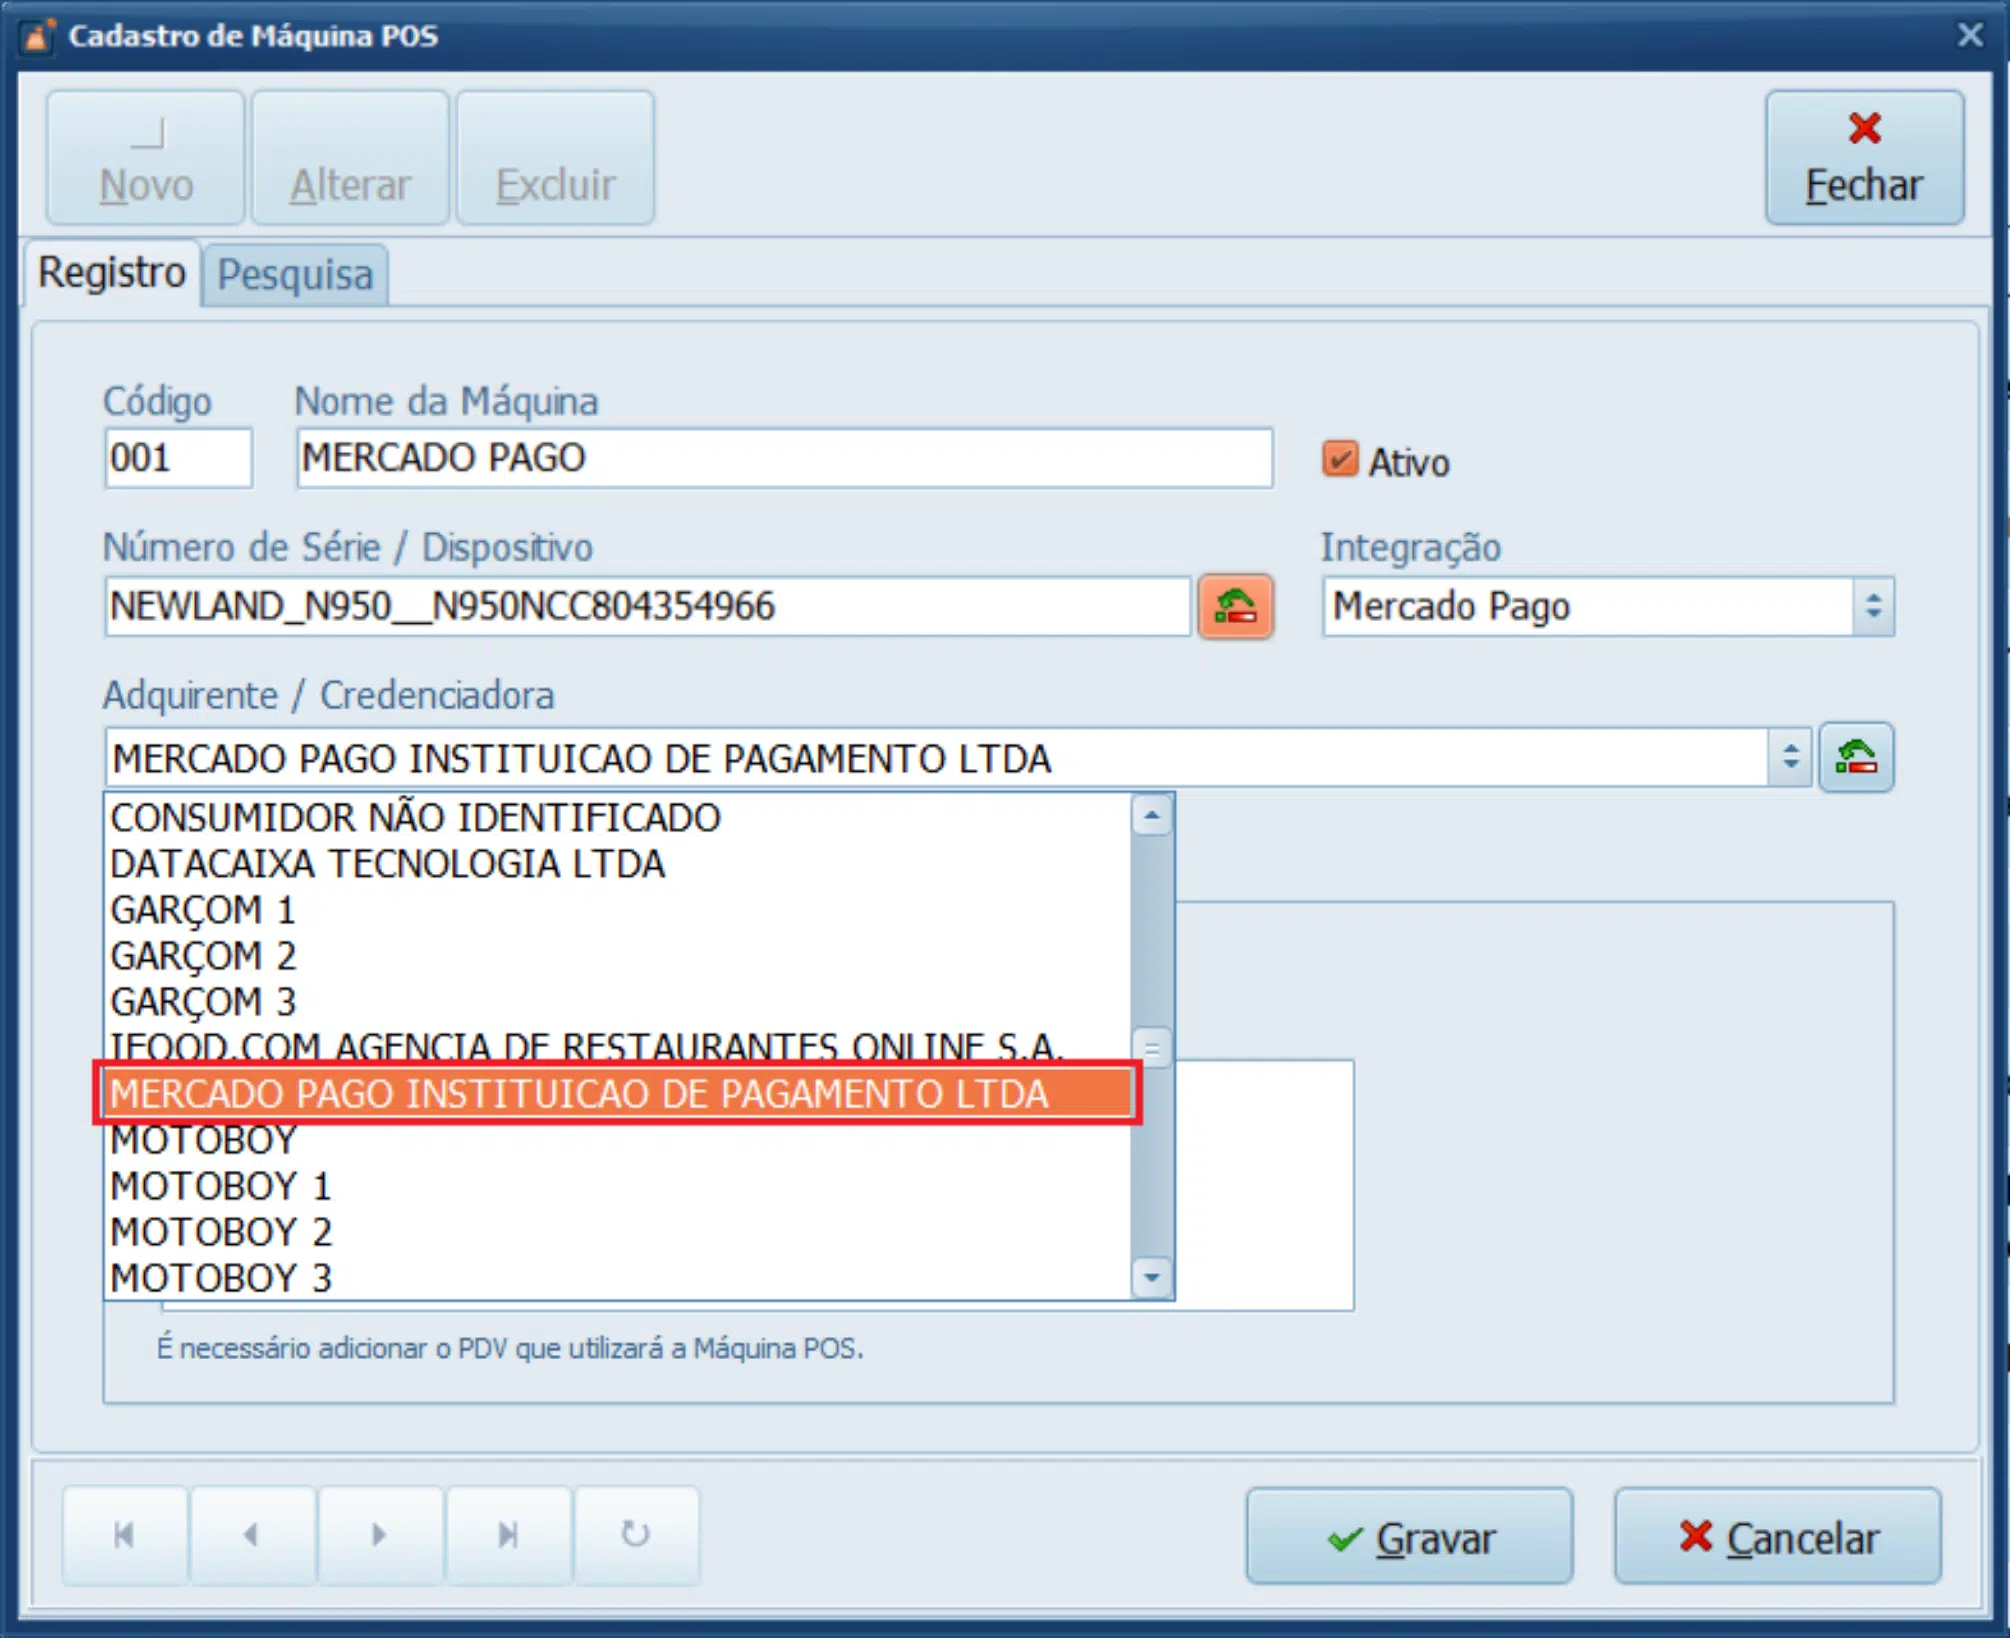Go to the previous record
Viewport: 2011px width, 1639px height.
point(252,1535)
